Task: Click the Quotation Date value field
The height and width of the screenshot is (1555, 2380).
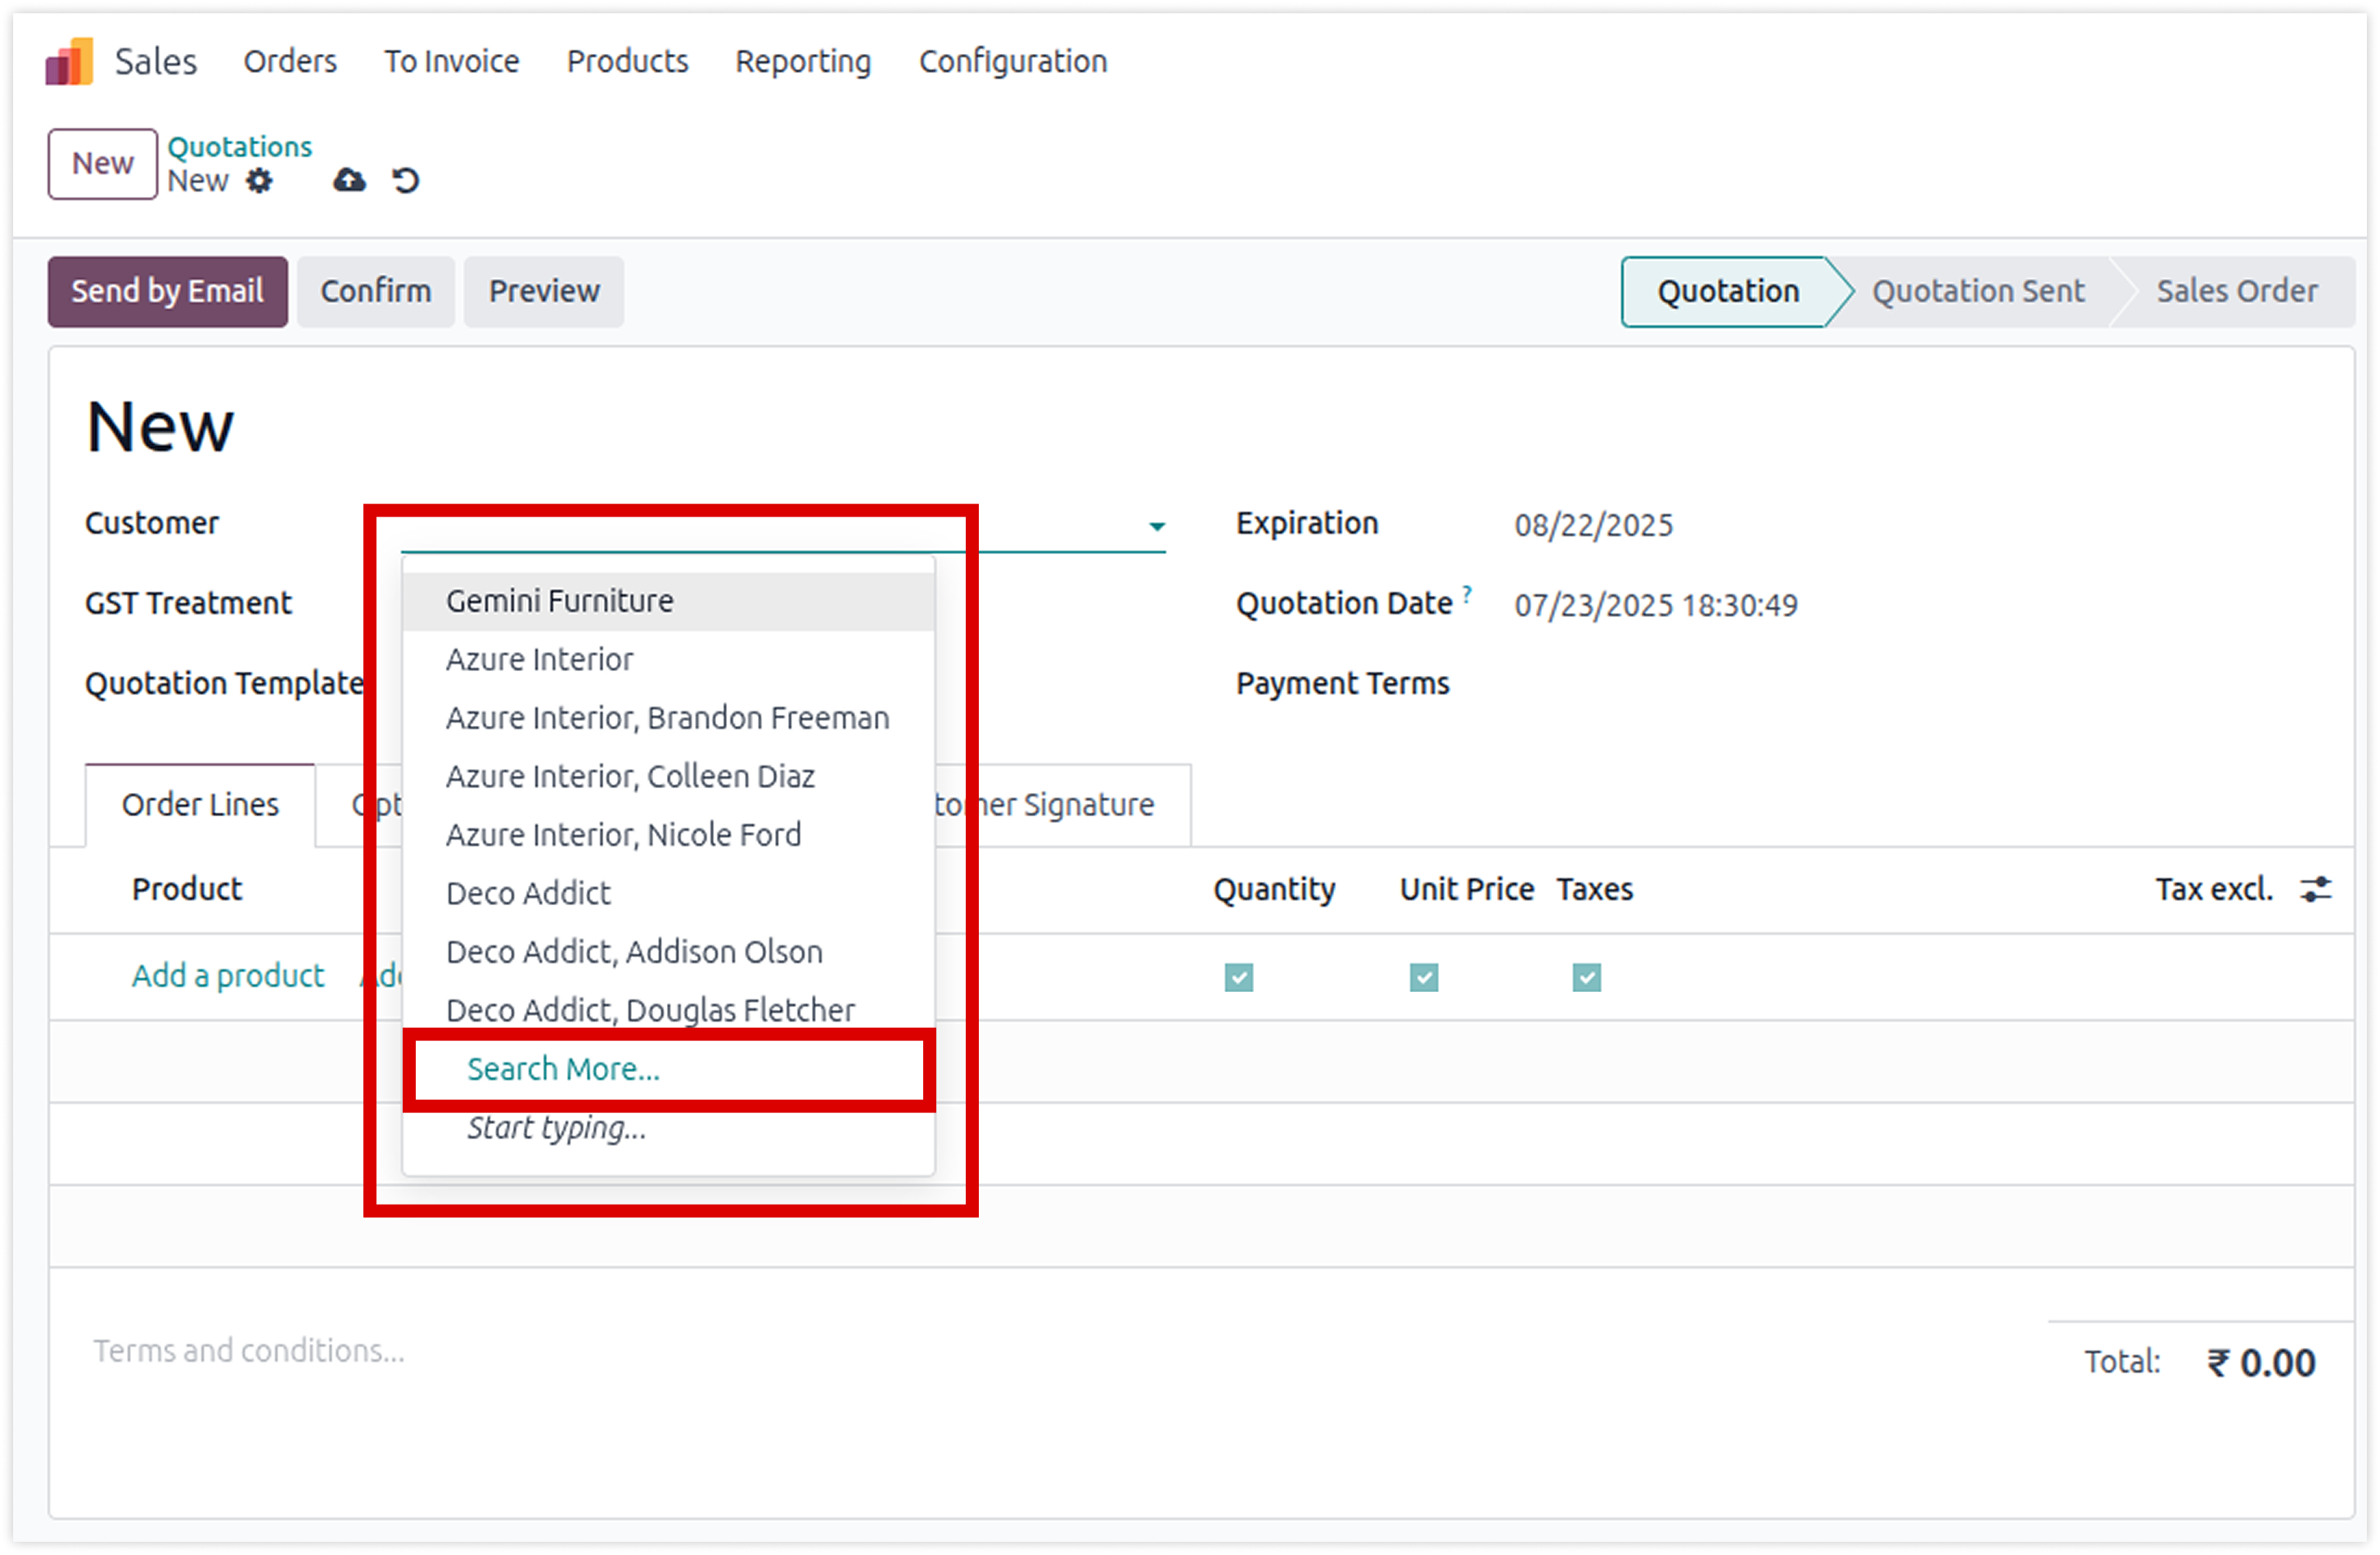Action: coord(1656,606)
